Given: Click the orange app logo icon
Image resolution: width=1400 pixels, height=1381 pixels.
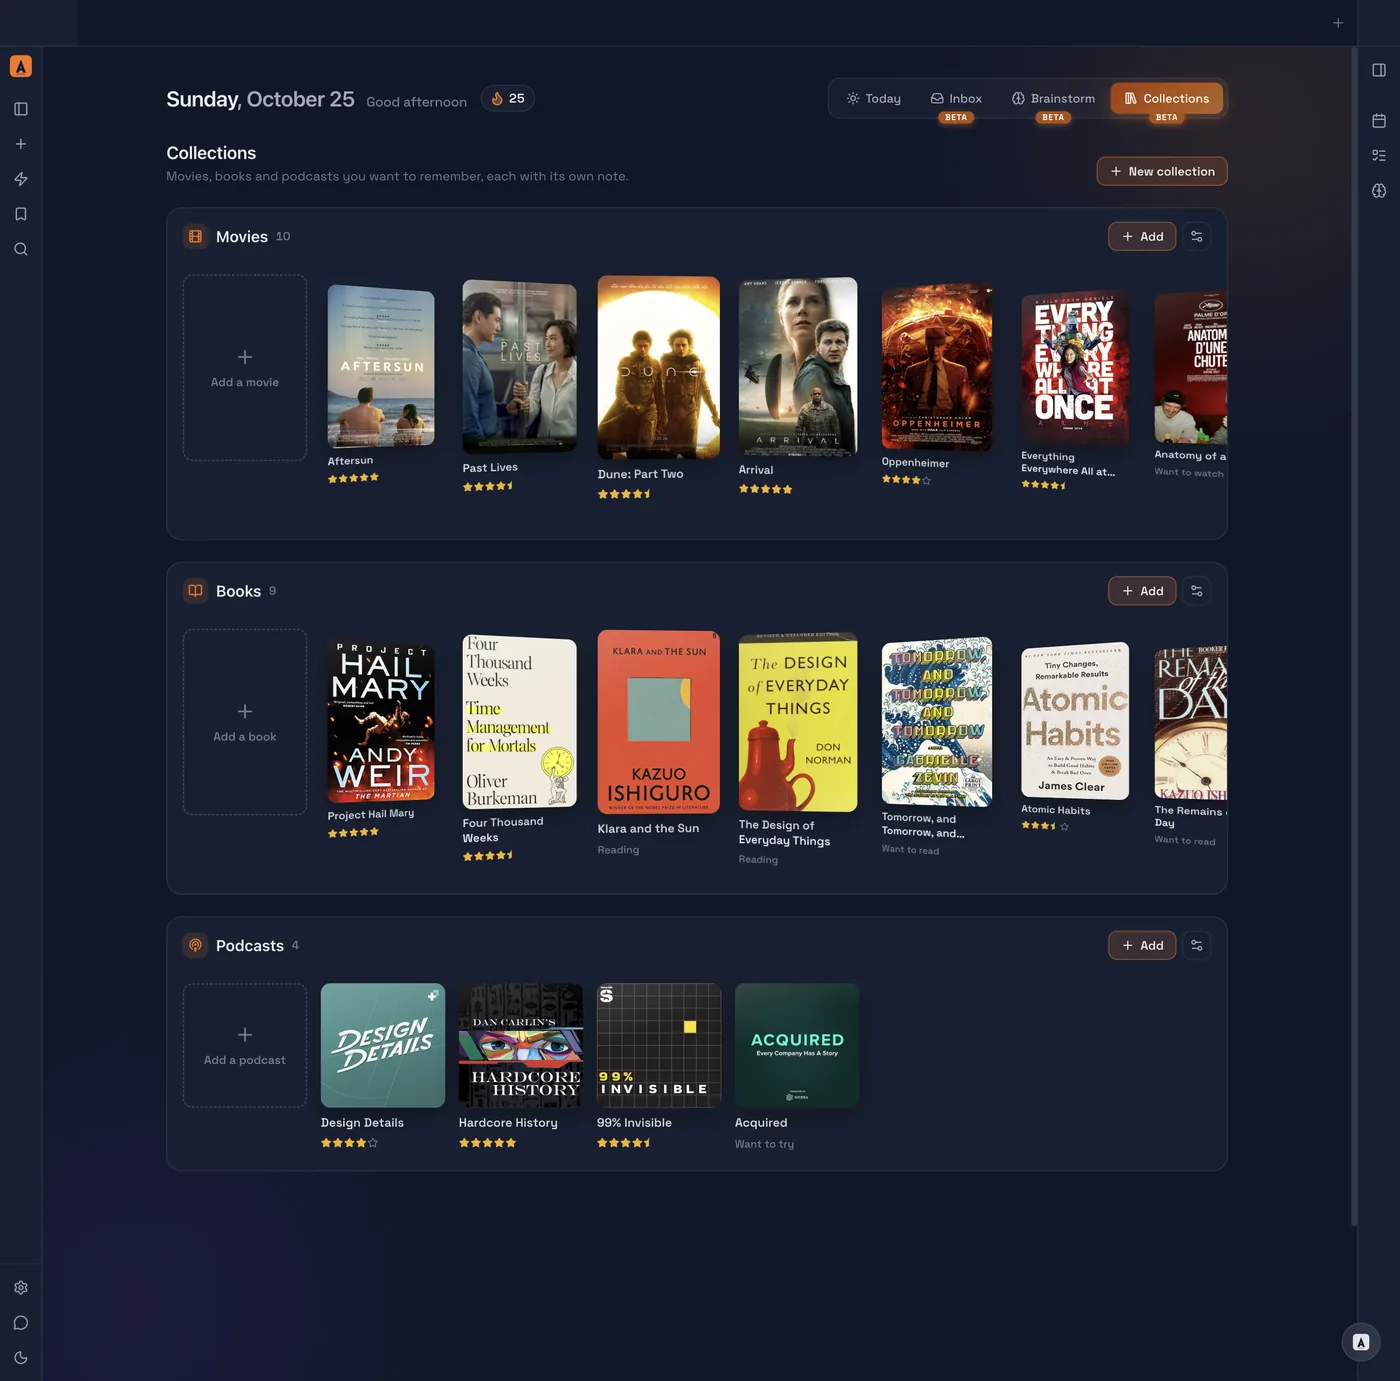Looking at the screenshot, I should click(21, 66).
